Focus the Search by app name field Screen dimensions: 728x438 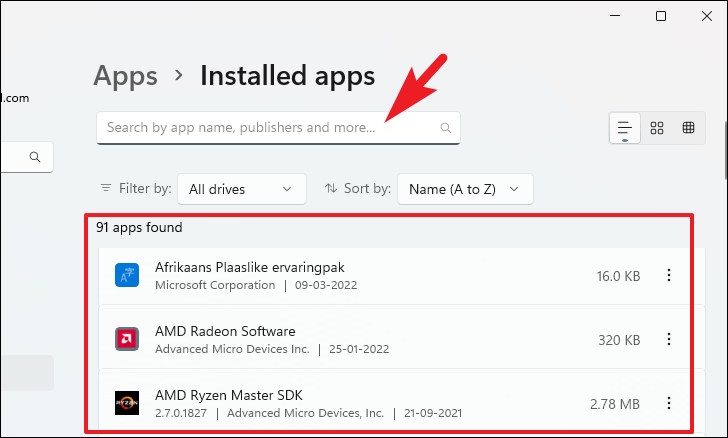point(278,128)
